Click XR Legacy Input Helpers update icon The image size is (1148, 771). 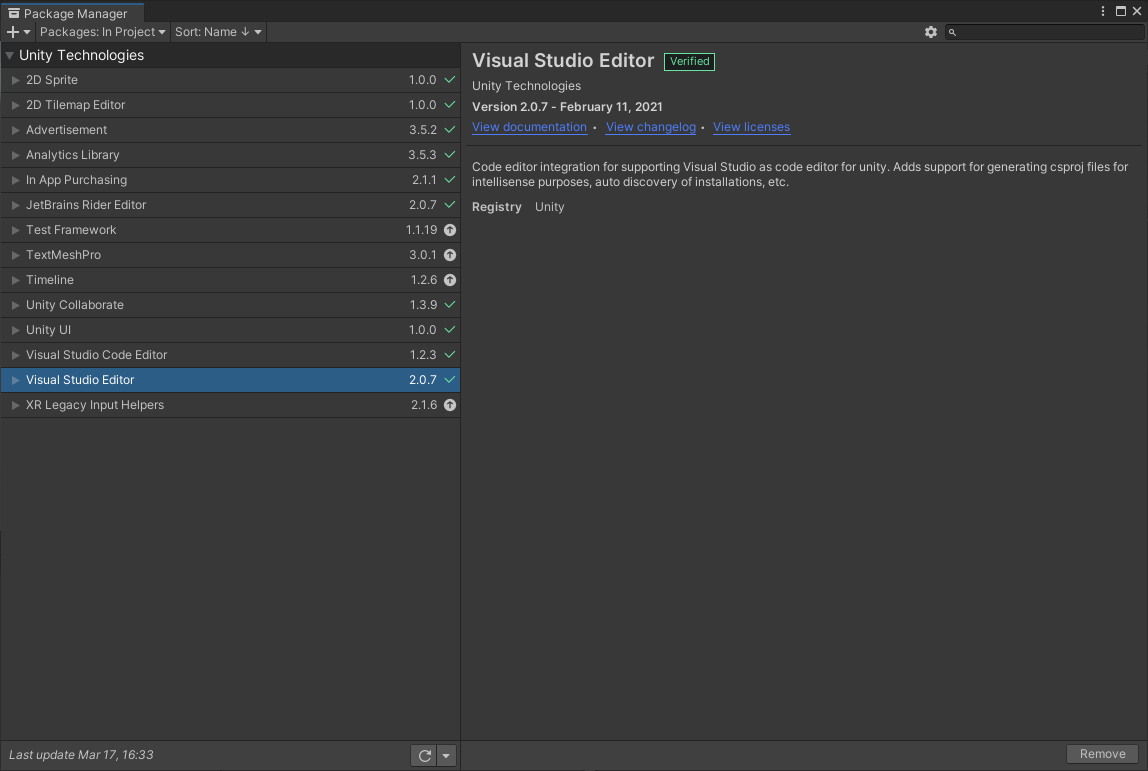click(450, 405)
